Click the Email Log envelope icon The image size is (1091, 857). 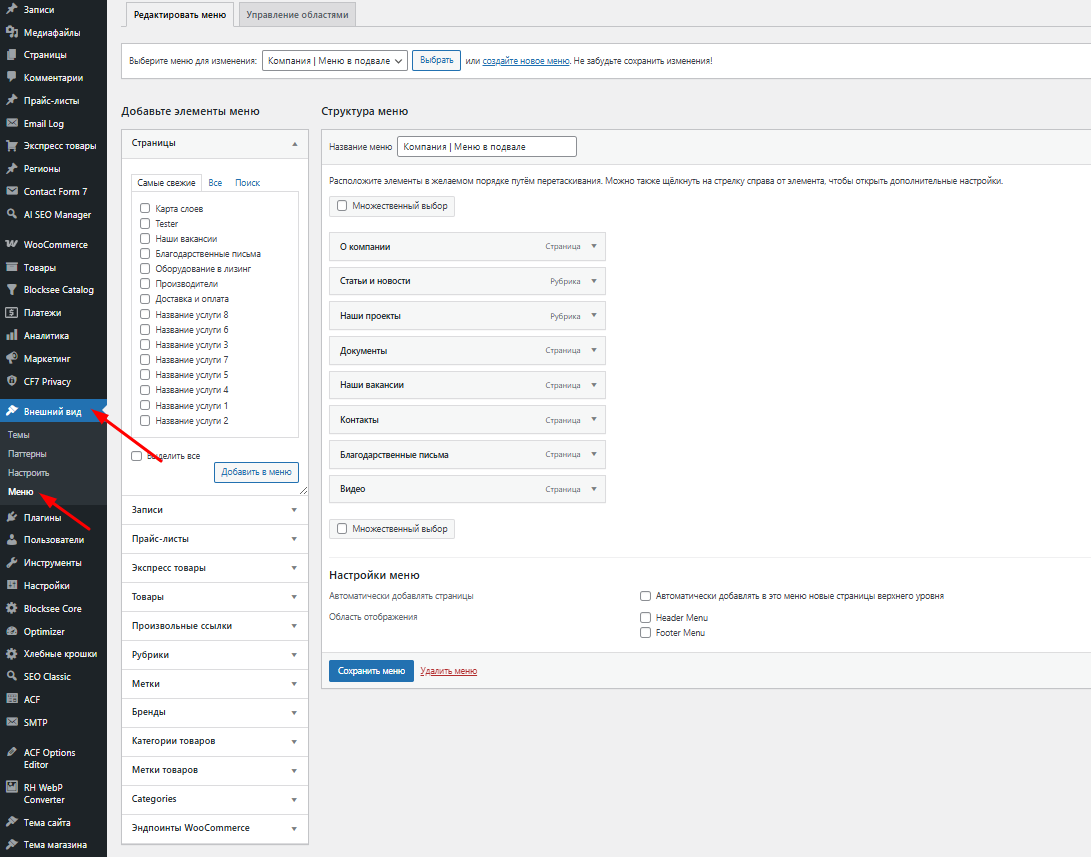(x=12, y=123)
